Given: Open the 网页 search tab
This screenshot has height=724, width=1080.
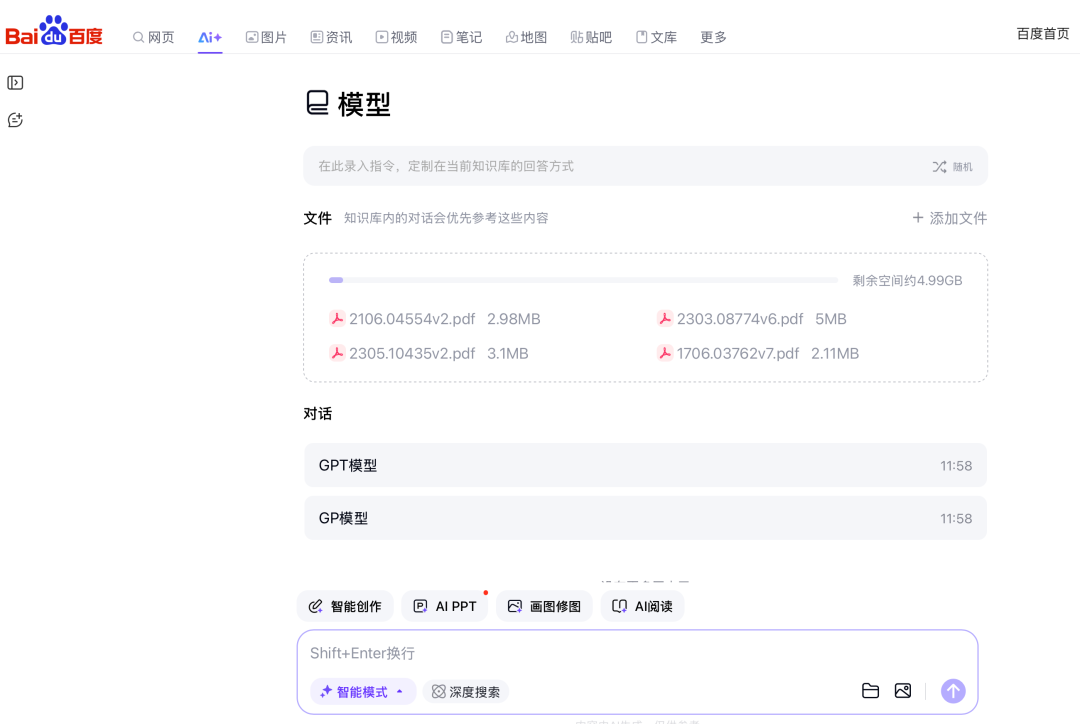Looking at the screenshot, I should point(154,37).
